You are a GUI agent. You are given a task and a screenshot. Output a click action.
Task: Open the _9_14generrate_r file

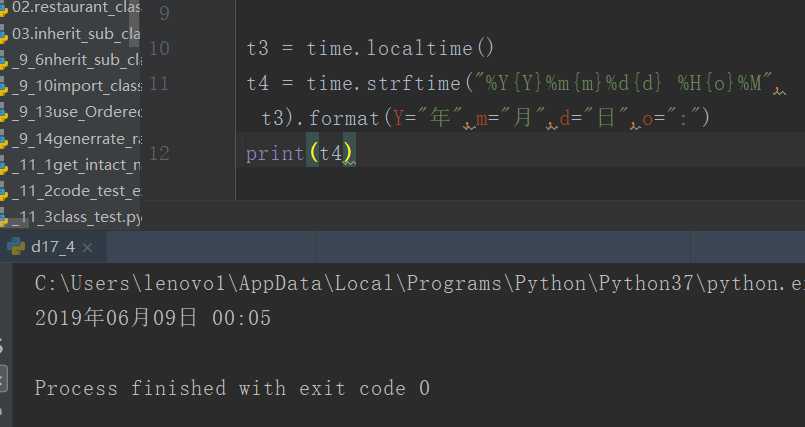coord(76,139)
